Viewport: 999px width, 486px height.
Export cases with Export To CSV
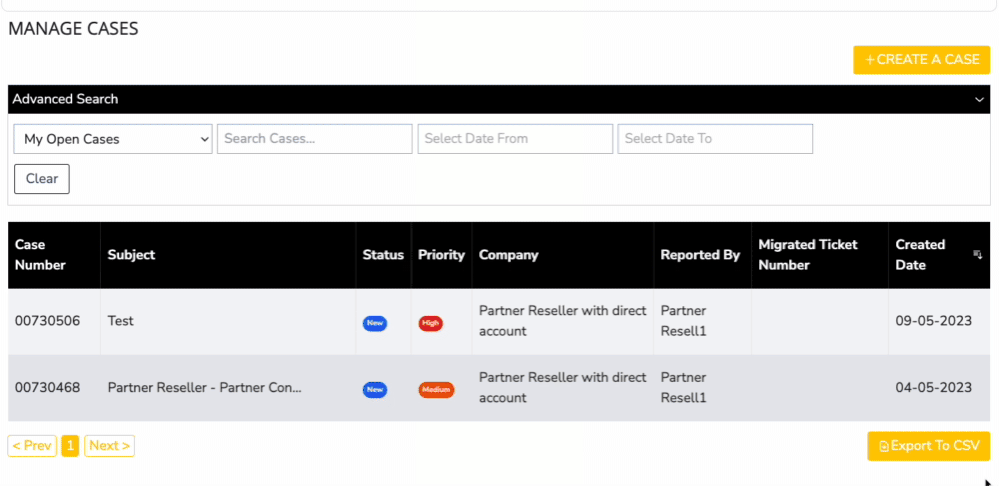[x=928, y=446]
